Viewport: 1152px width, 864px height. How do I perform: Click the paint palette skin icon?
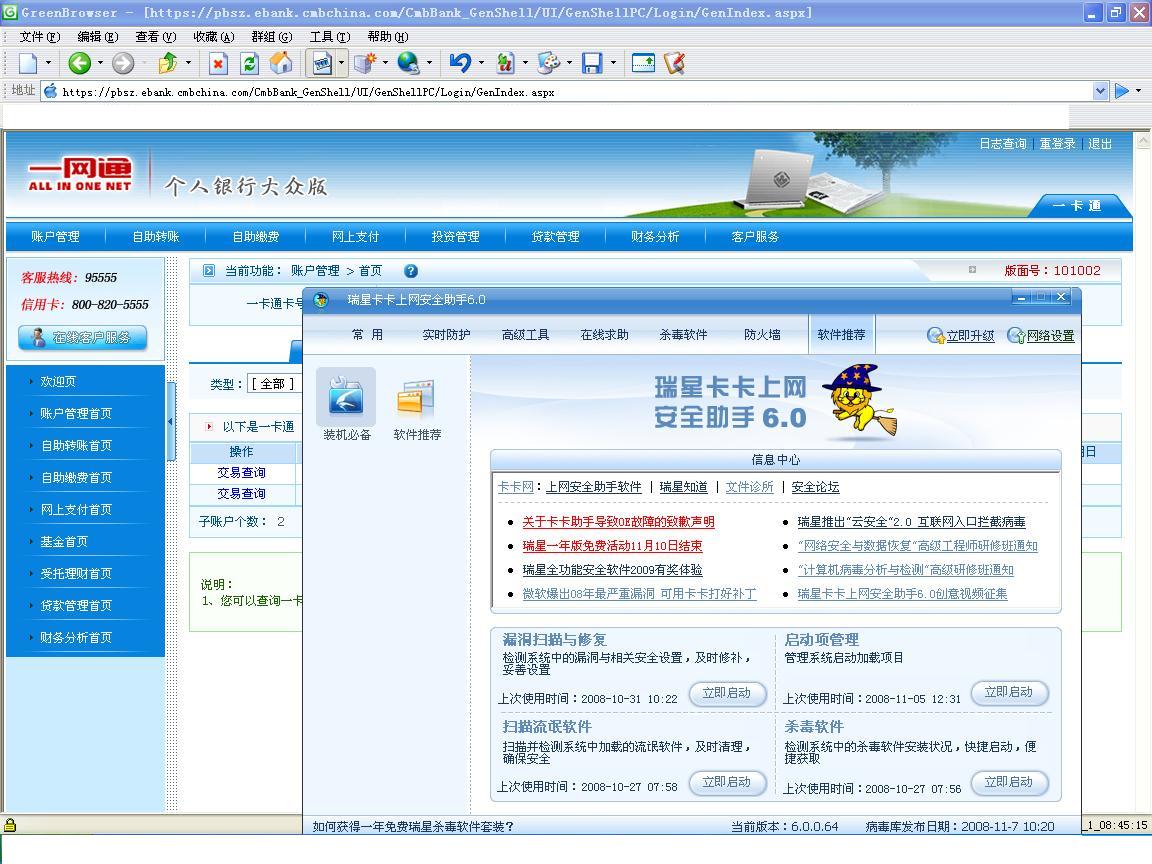pos(548,63)
